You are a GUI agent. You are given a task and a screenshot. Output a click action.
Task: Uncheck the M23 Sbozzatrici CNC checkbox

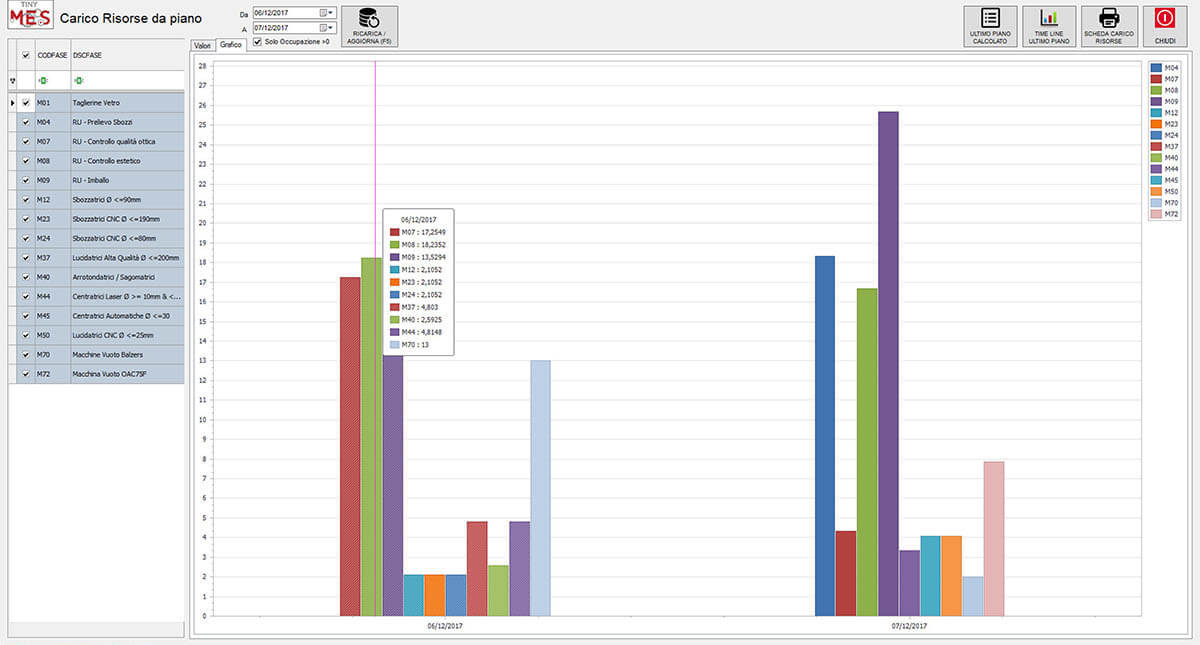coord(26,219)
